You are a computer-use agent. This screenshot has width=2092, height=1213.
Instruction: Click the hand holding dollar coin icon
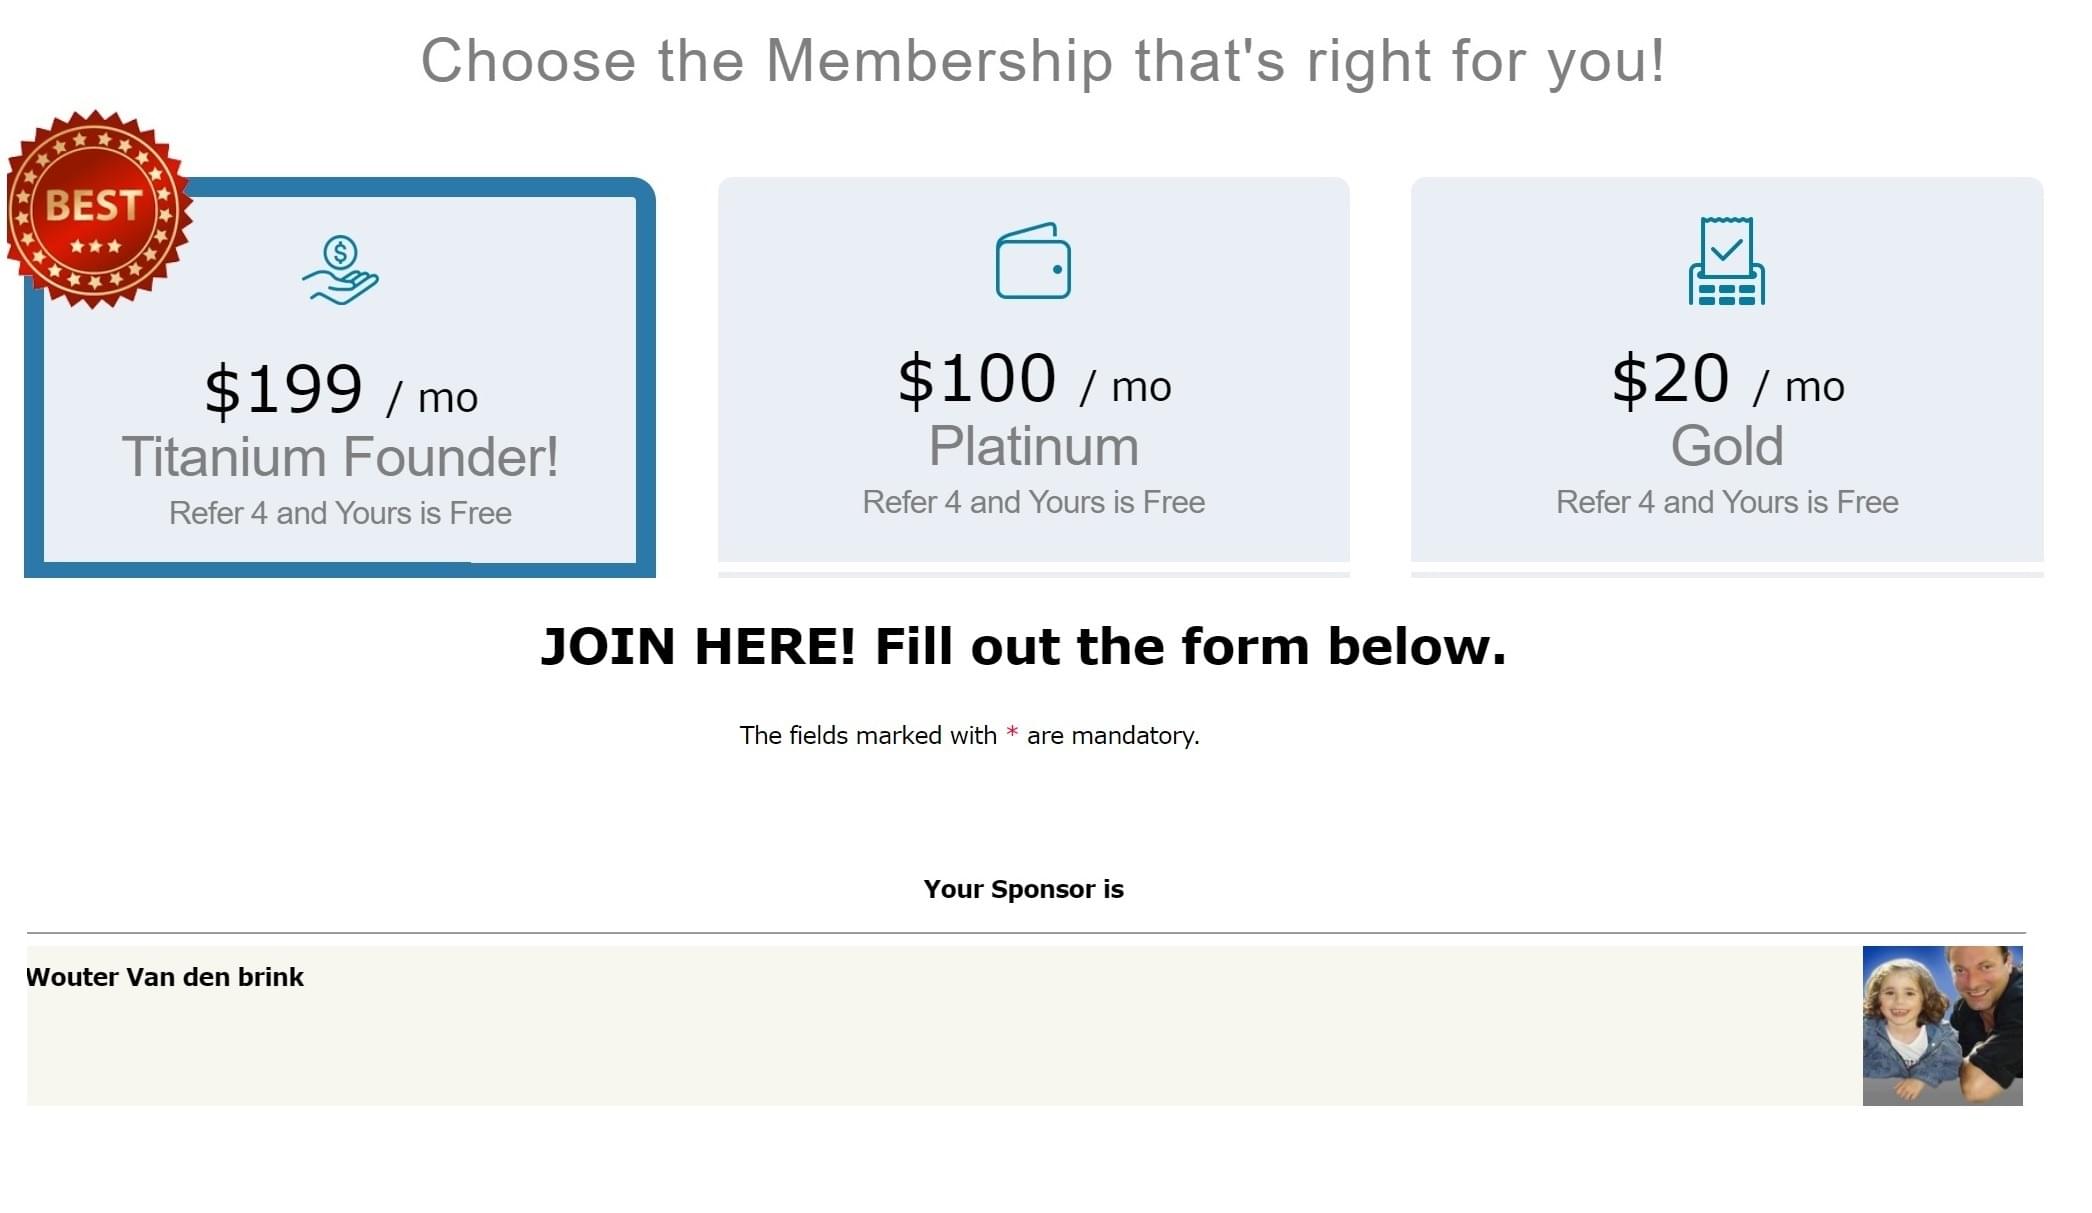click(340, 270)
